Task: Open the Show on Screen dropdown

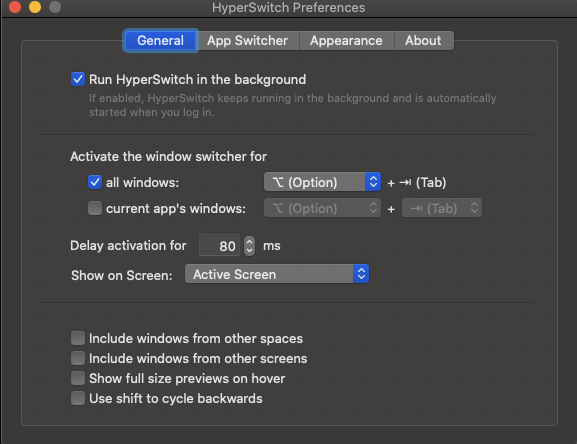Action: click(277, 274)
